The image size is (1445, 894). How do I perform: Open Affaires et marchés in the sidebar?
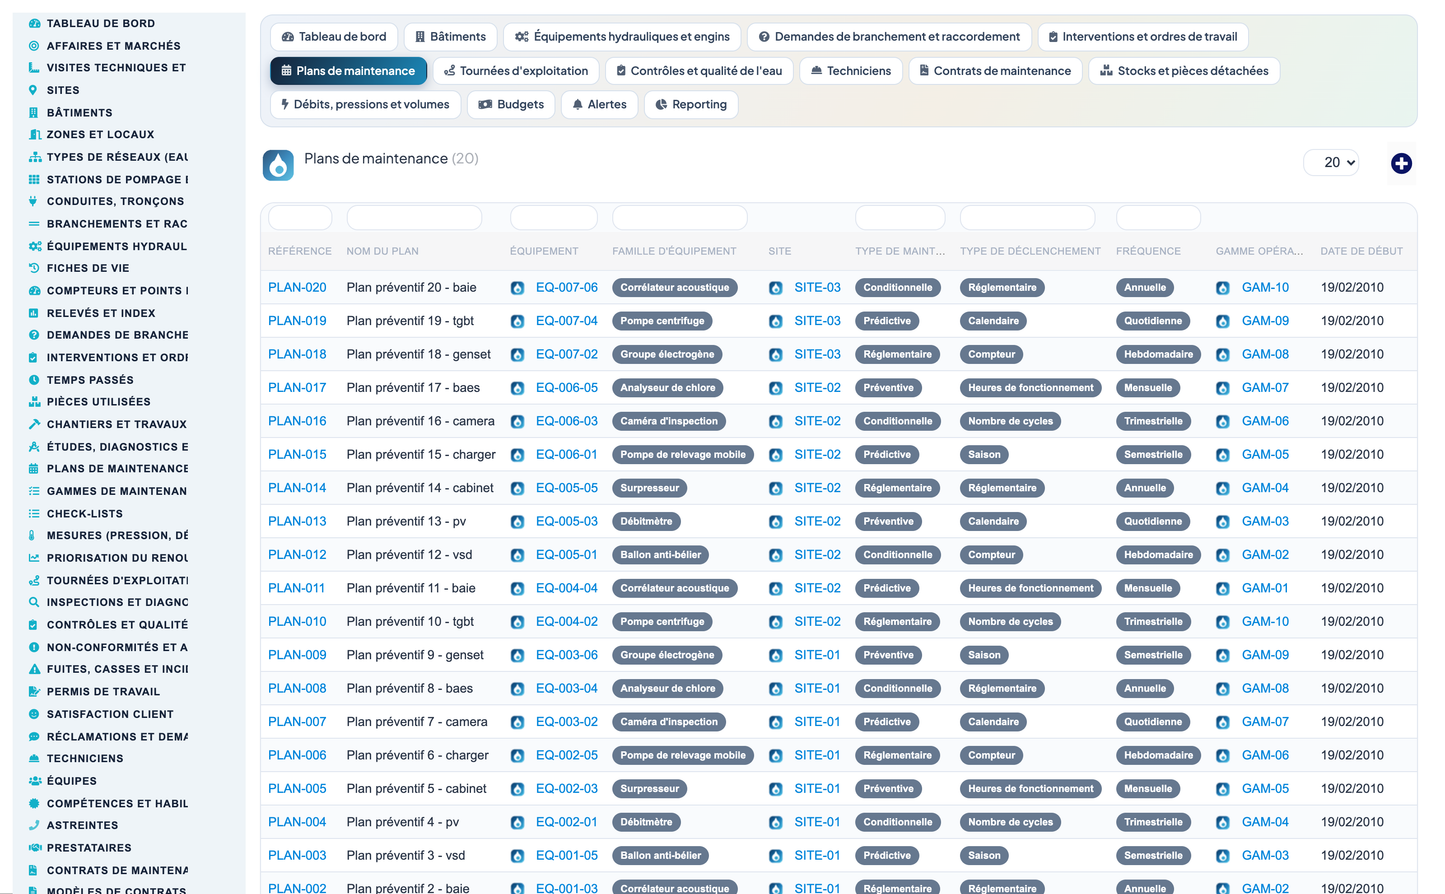[114, 46]
